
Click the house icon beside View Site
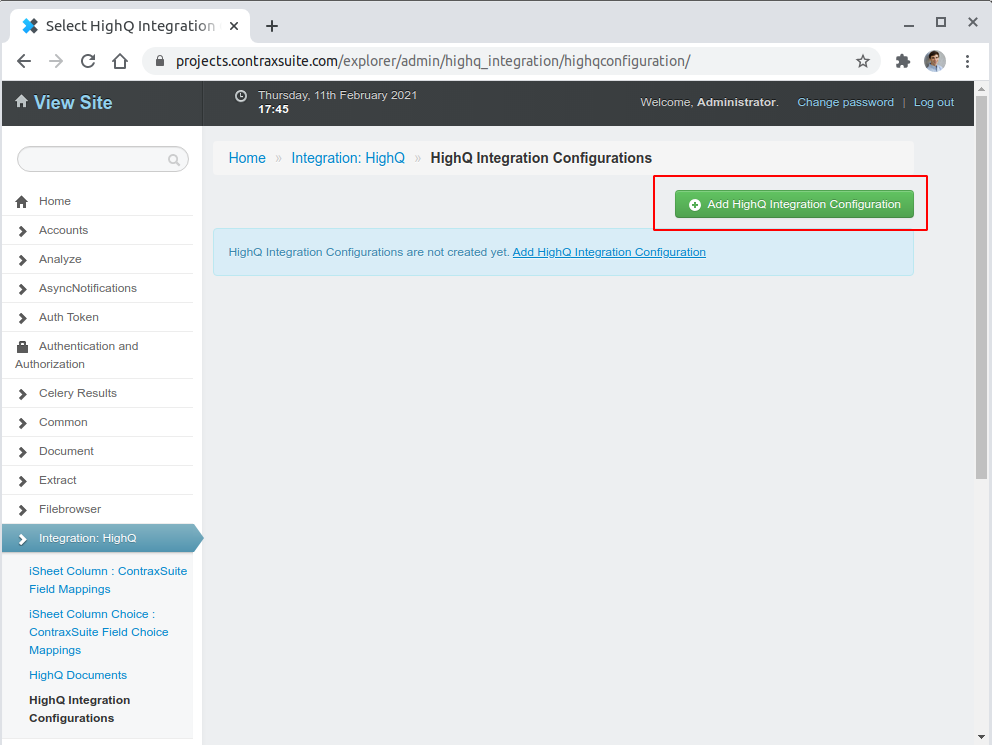pos(22,101)
